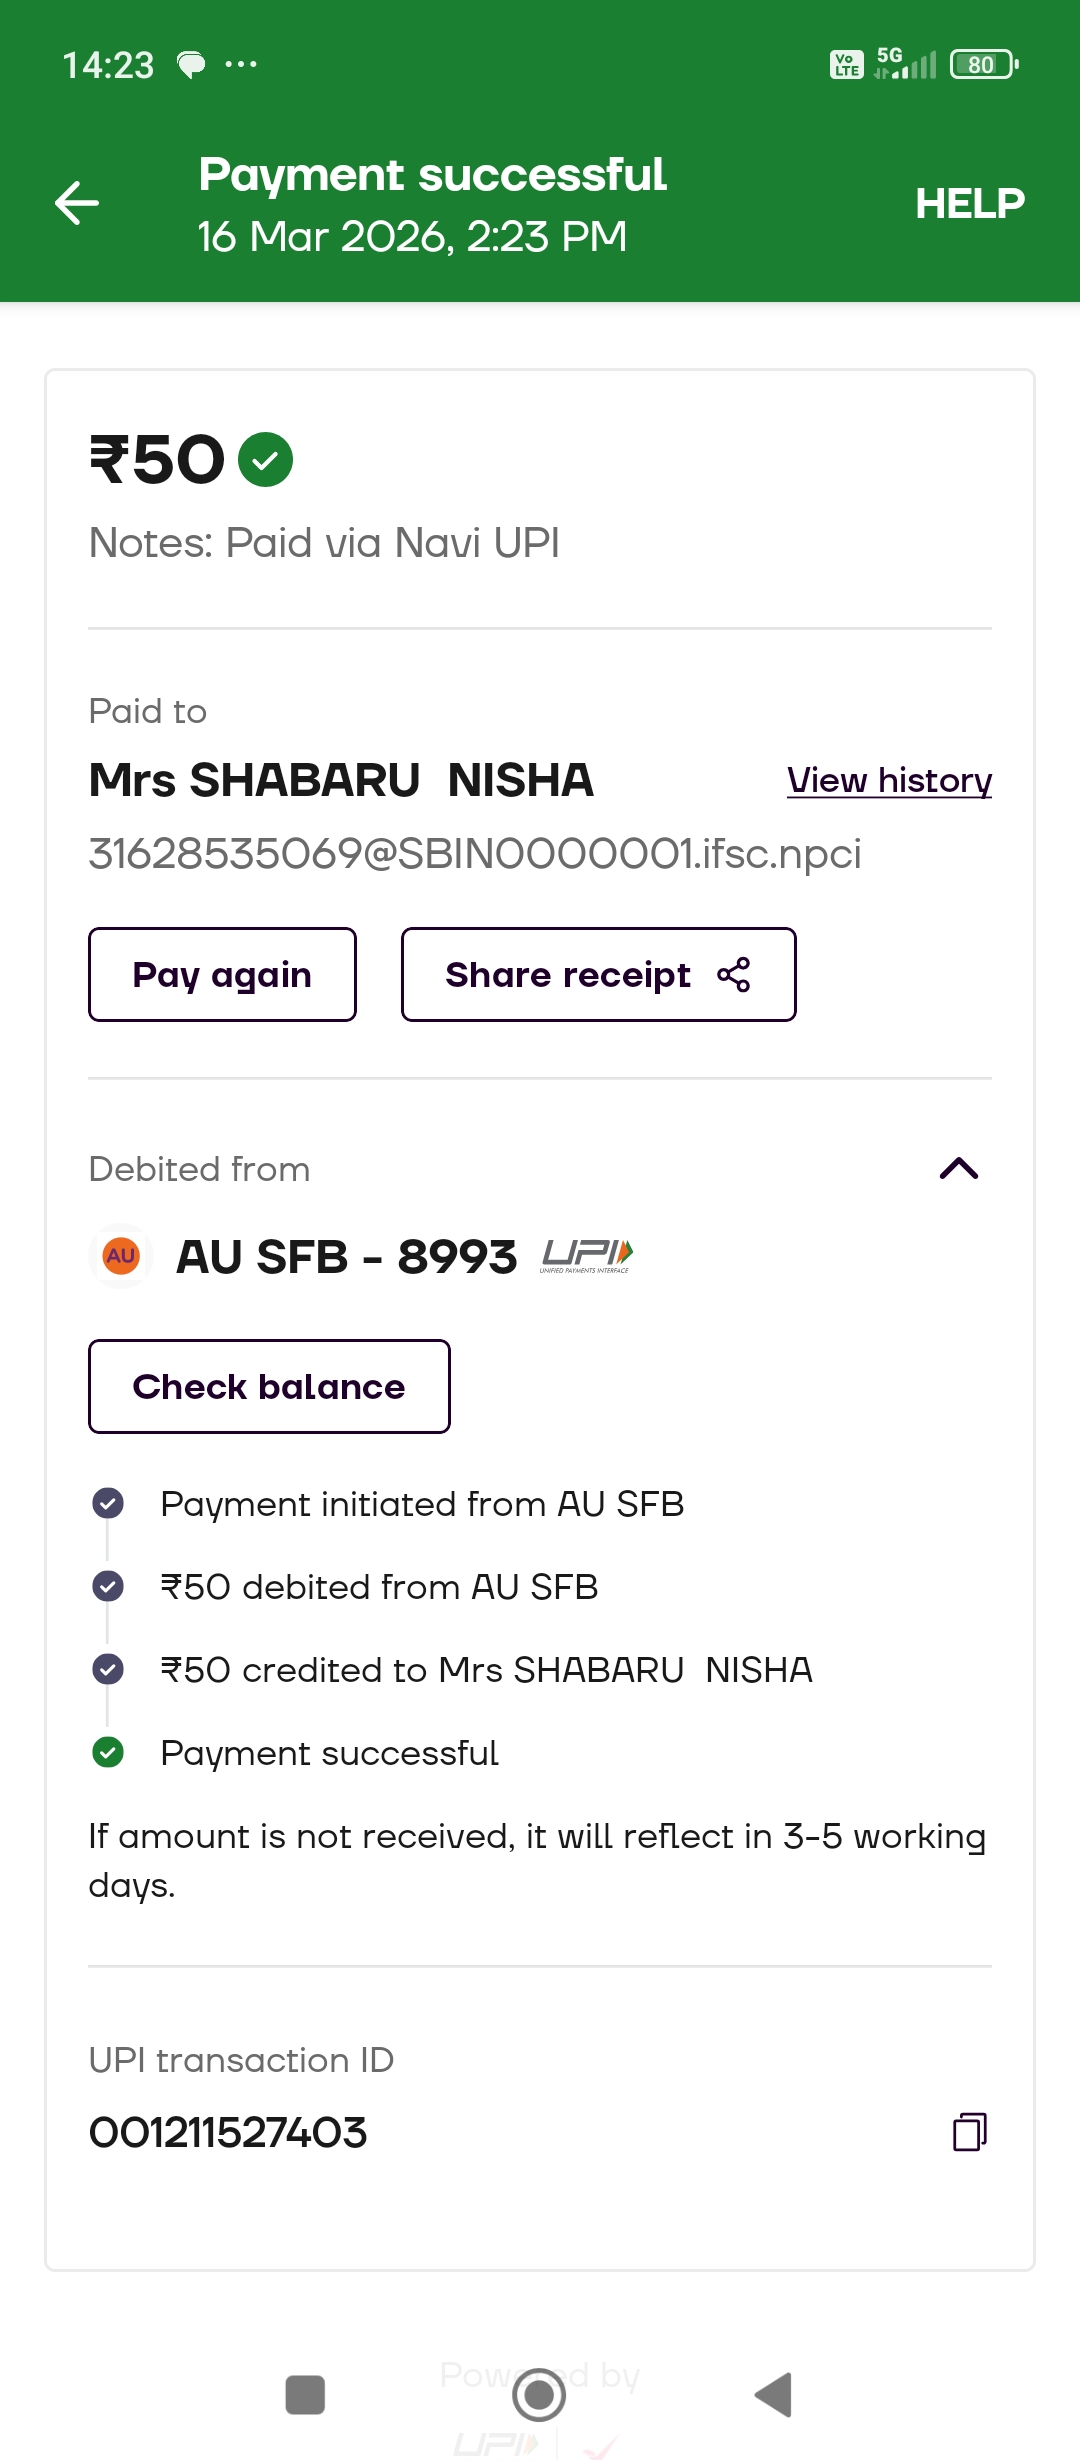Tap the UPI transaction ID number
The width and height of the screenshot is (1080, 2460).
tap(228, 2132)
